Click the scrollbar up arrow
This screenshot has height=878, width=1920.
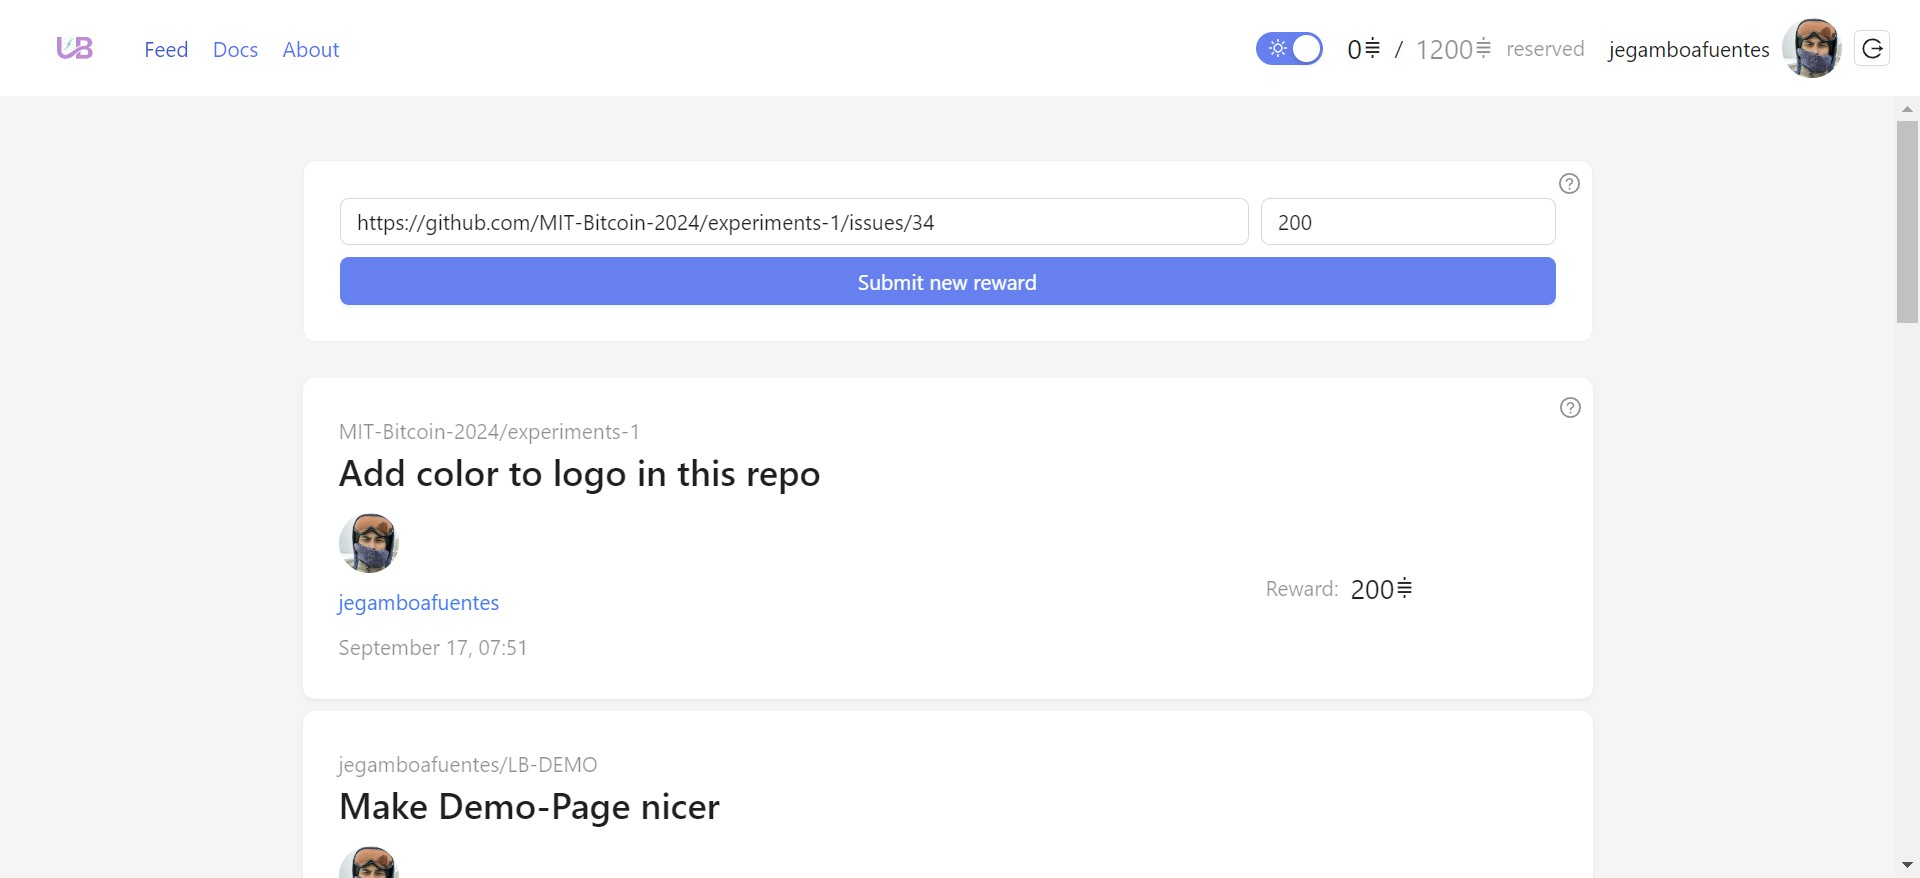pyautogui.click(x=1907, y=109)
